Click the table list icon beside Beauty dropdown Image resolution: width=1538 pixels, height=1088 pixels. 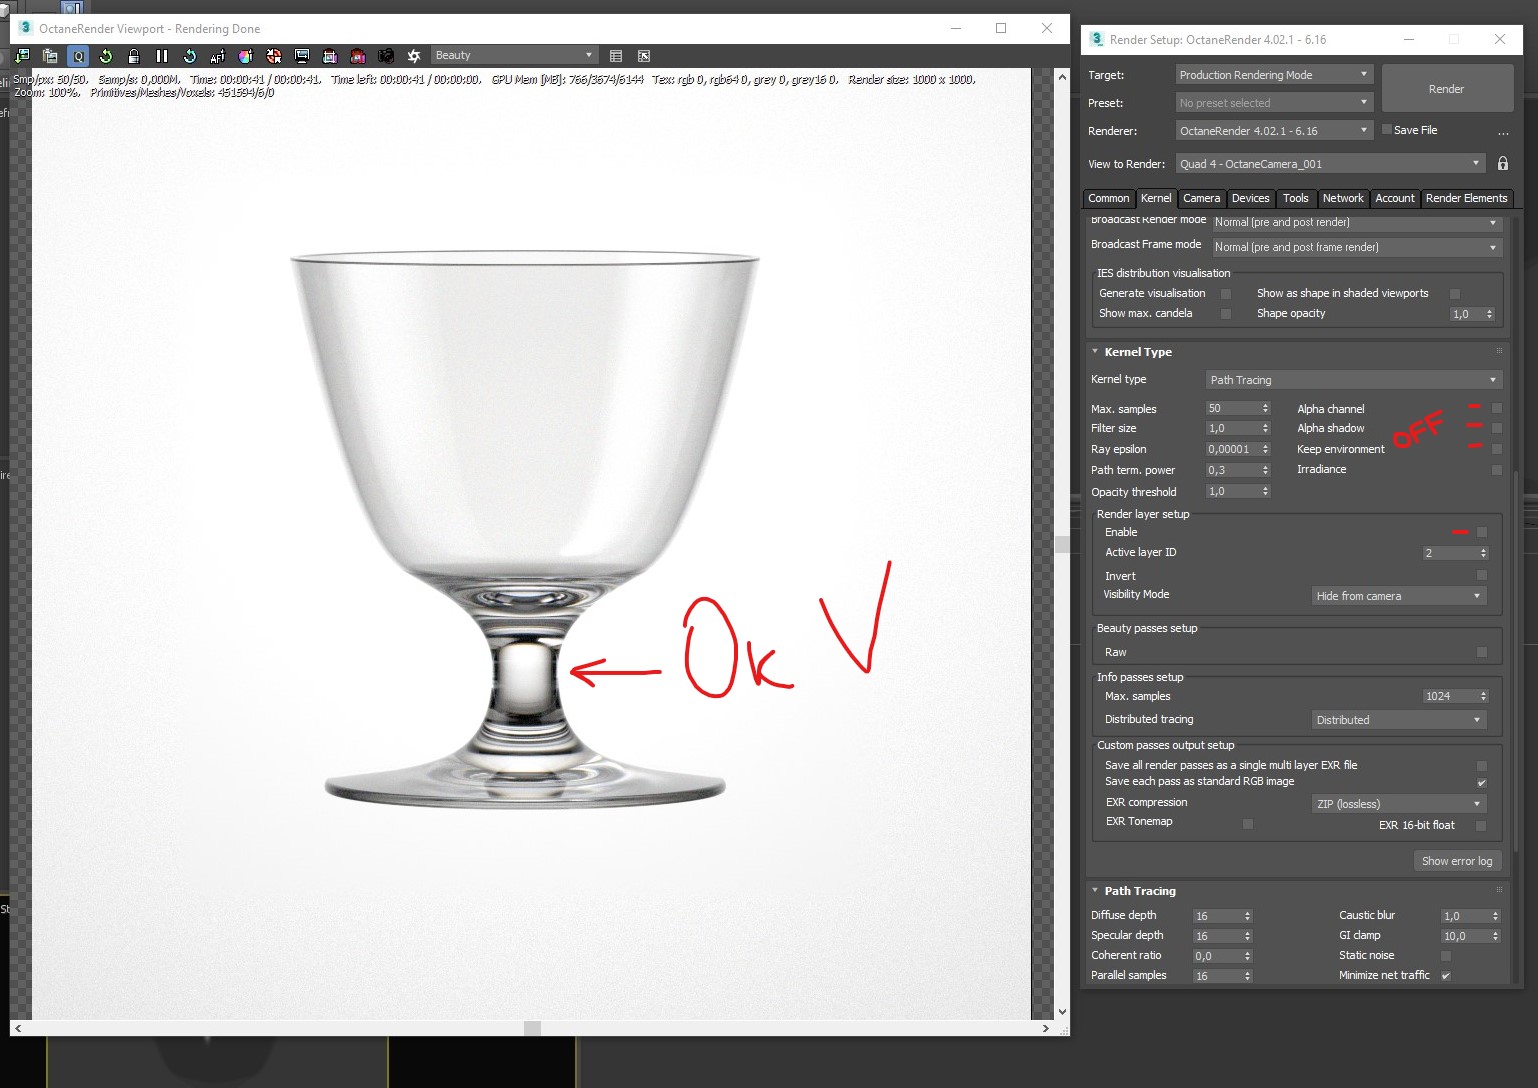pyautogui.click(x=616, y=56)
